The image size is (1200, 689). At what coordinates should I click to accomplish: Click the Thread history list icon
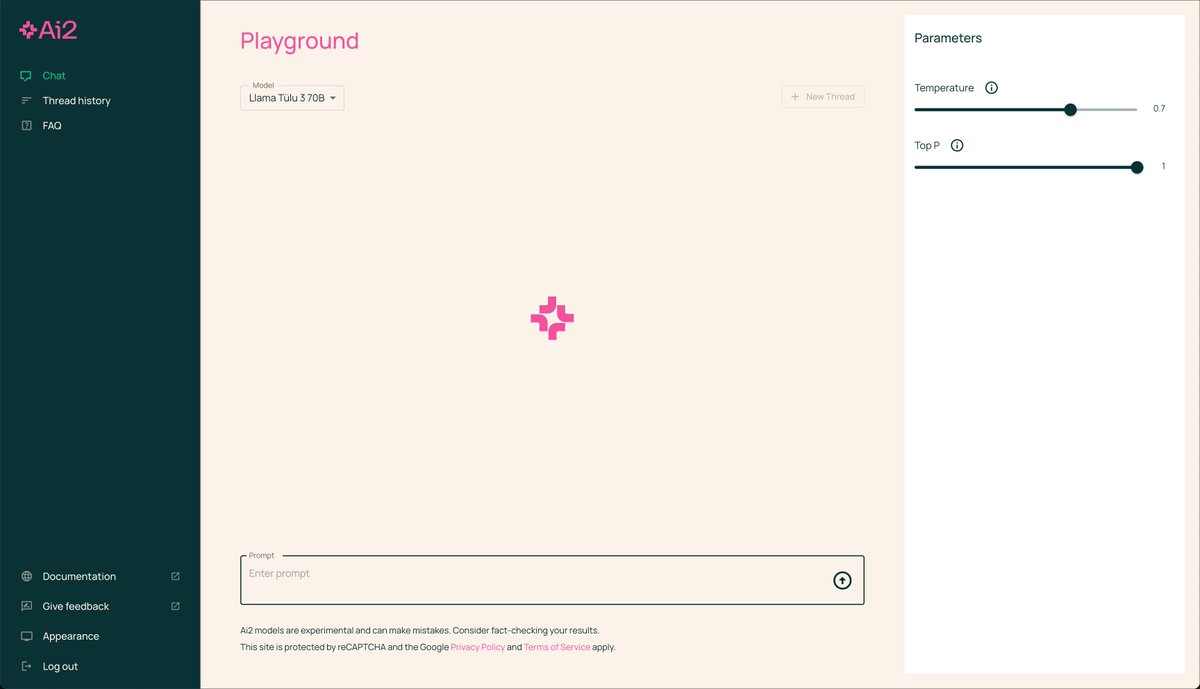26,101
